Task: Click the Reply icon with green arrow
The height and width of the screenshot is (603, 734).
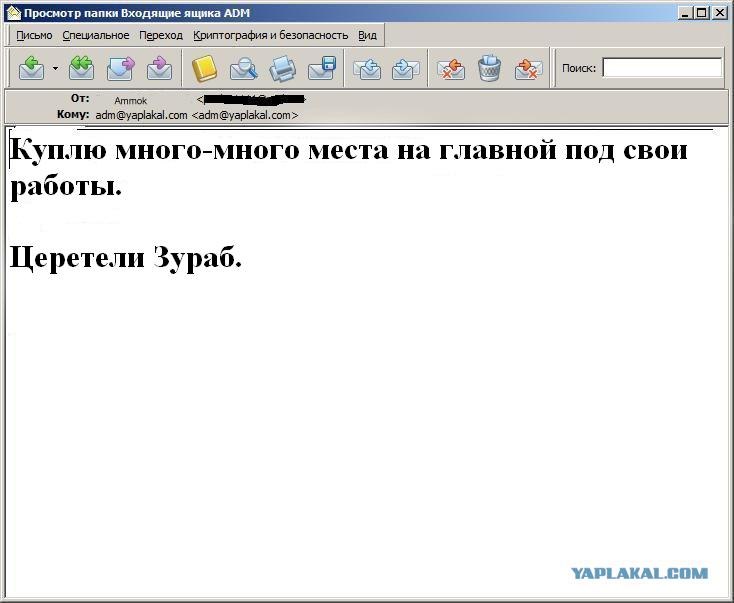Action: (31, 68)
